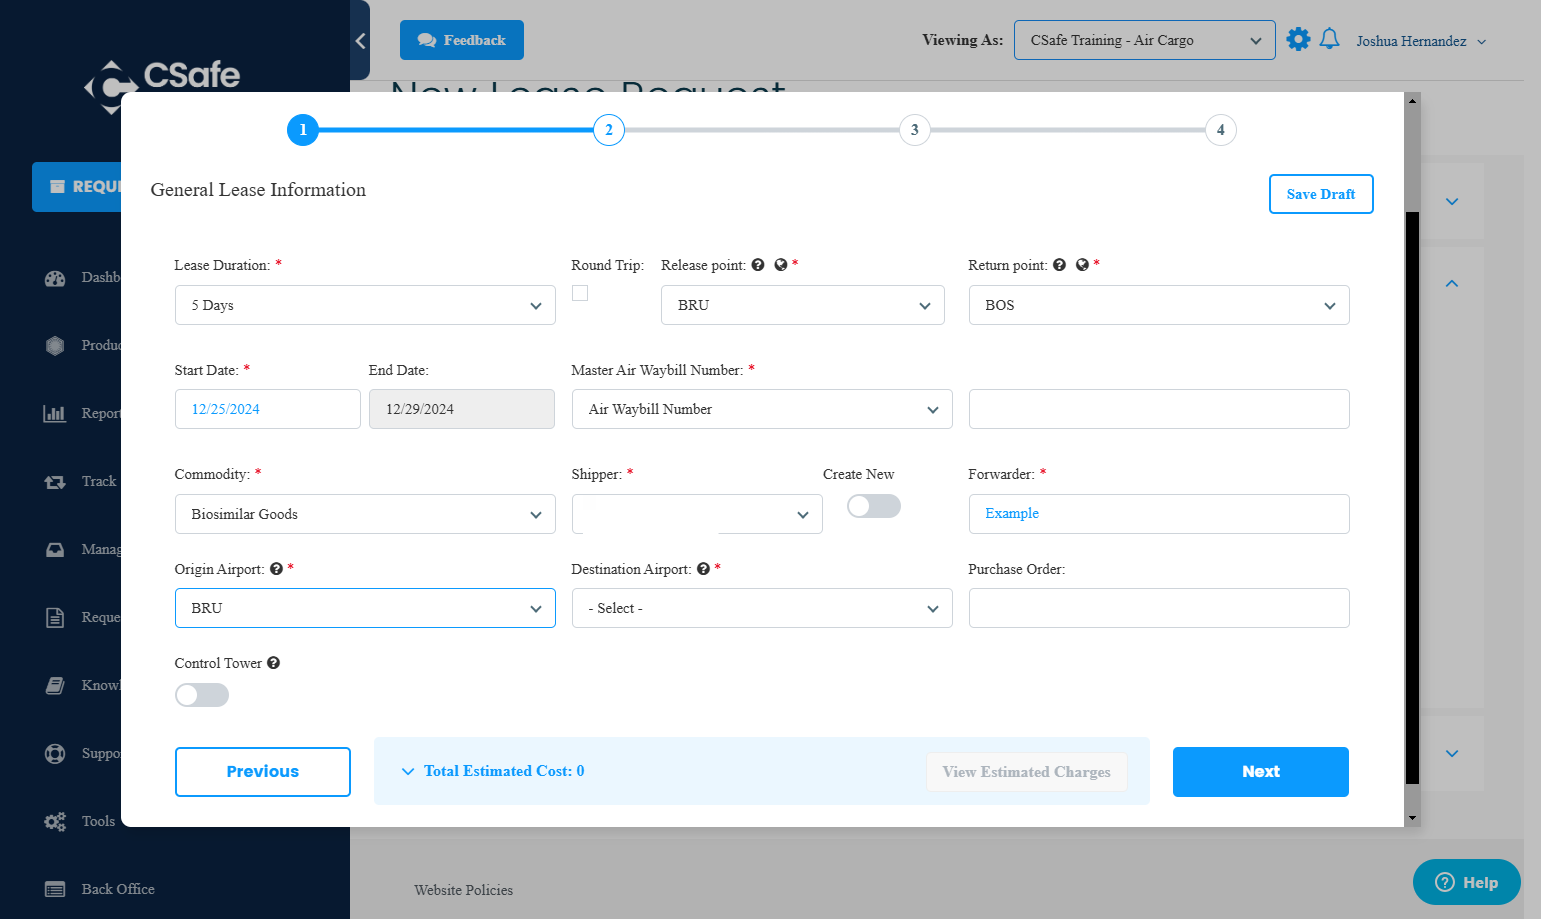
Task: Click the Origin Airport help icon
Action: coord(276,569)
